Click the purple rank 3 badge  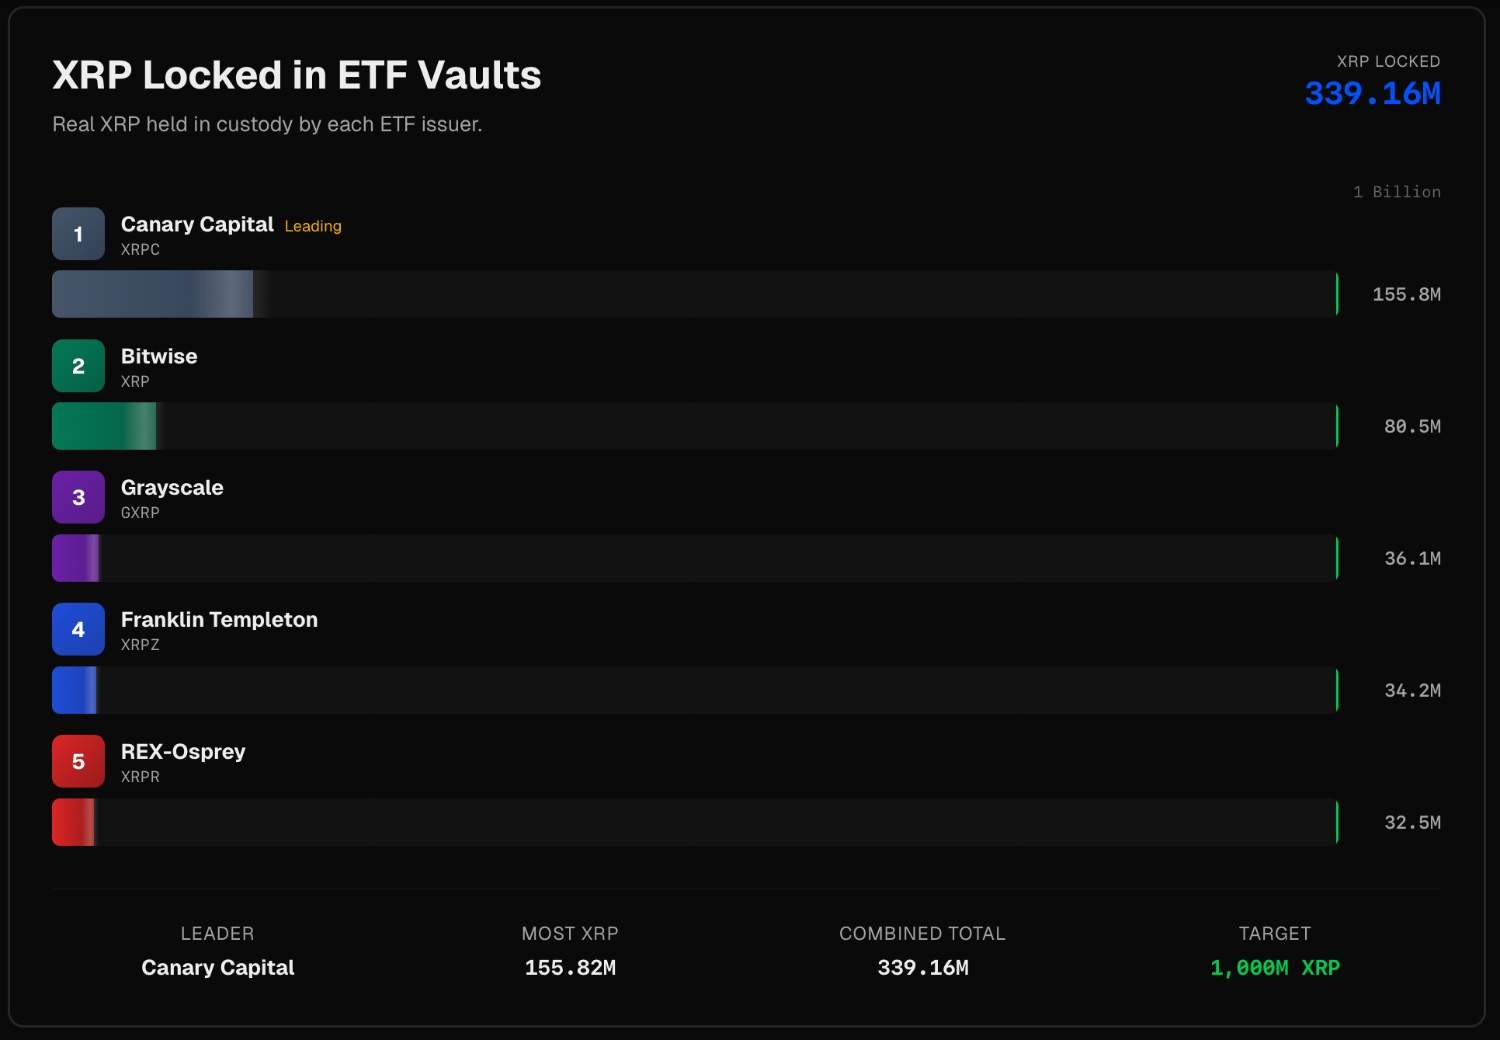(x=78, y=497)
